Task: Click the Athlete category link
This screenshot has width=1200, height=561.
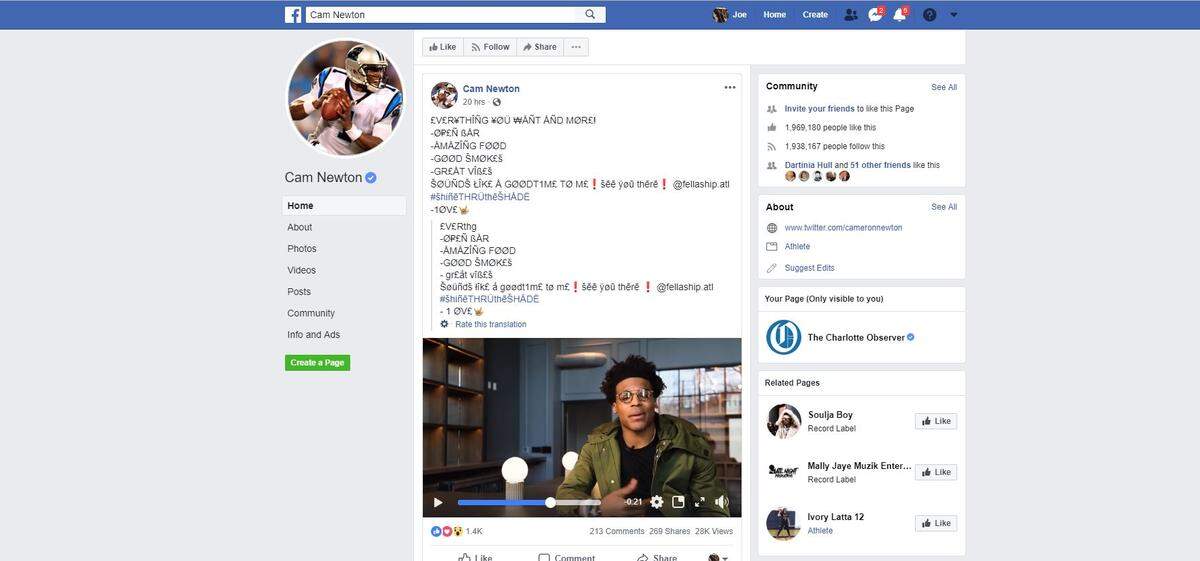Action: point(797,246)
